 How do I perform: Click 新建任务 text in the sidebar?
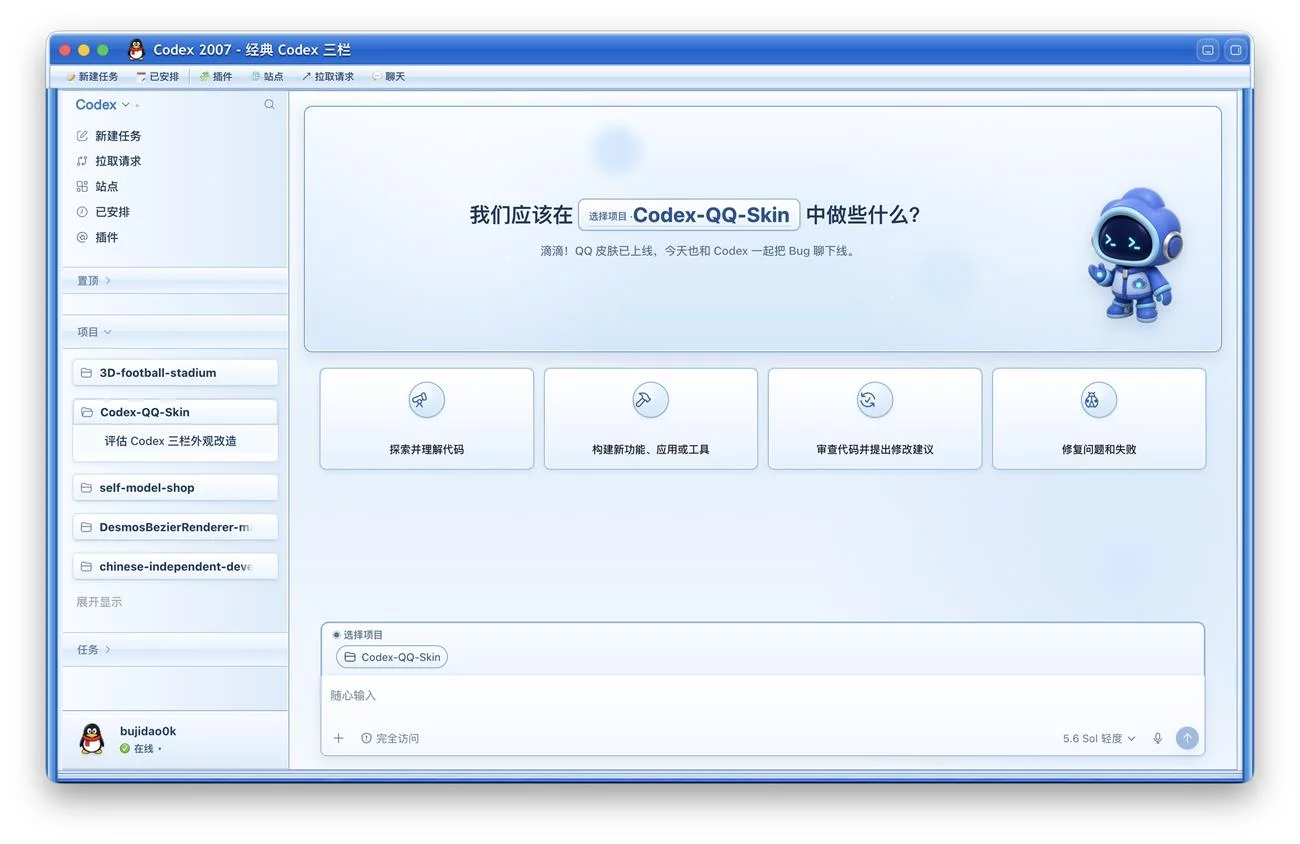point(118,136)
